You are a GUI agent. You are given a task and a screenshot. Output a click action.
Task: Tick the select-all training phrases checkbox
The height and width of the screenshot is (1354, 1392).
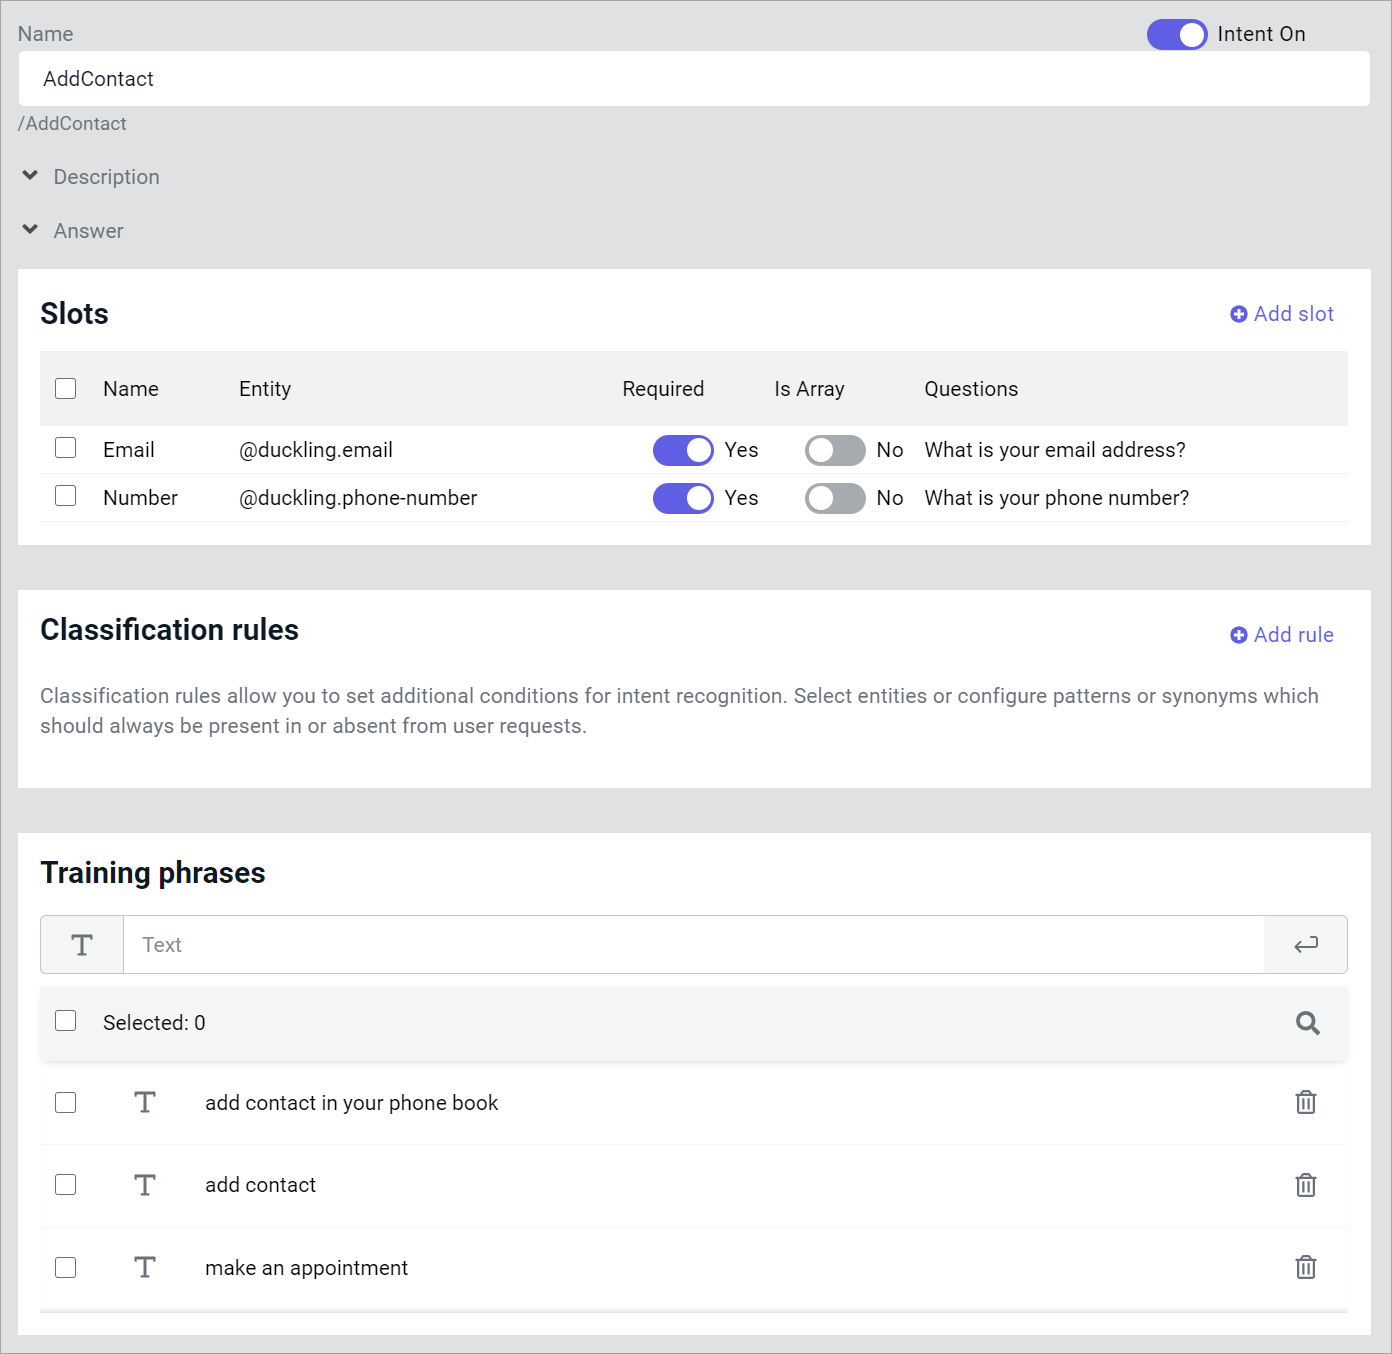(x=66, y=1021)
